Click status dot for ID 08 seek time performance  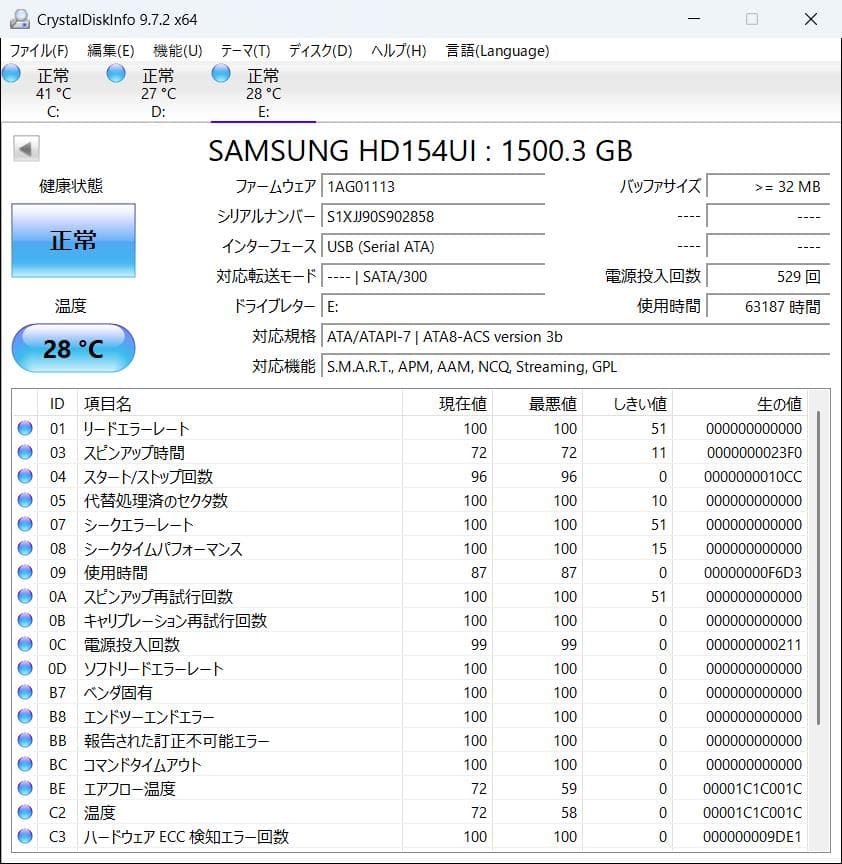coord(25,548)
